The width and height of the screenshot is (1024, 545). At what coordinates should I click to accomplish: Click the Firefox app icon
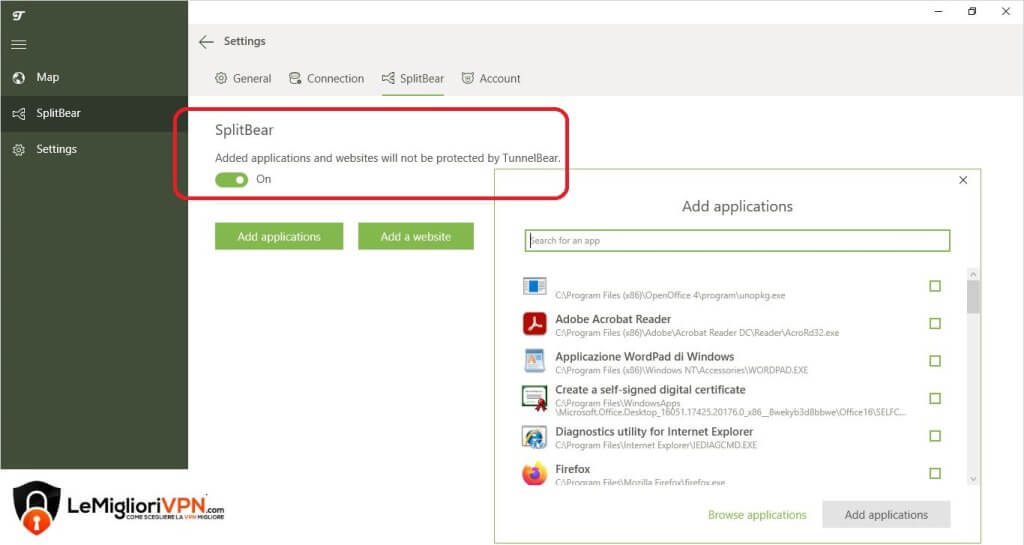point(534,473)
